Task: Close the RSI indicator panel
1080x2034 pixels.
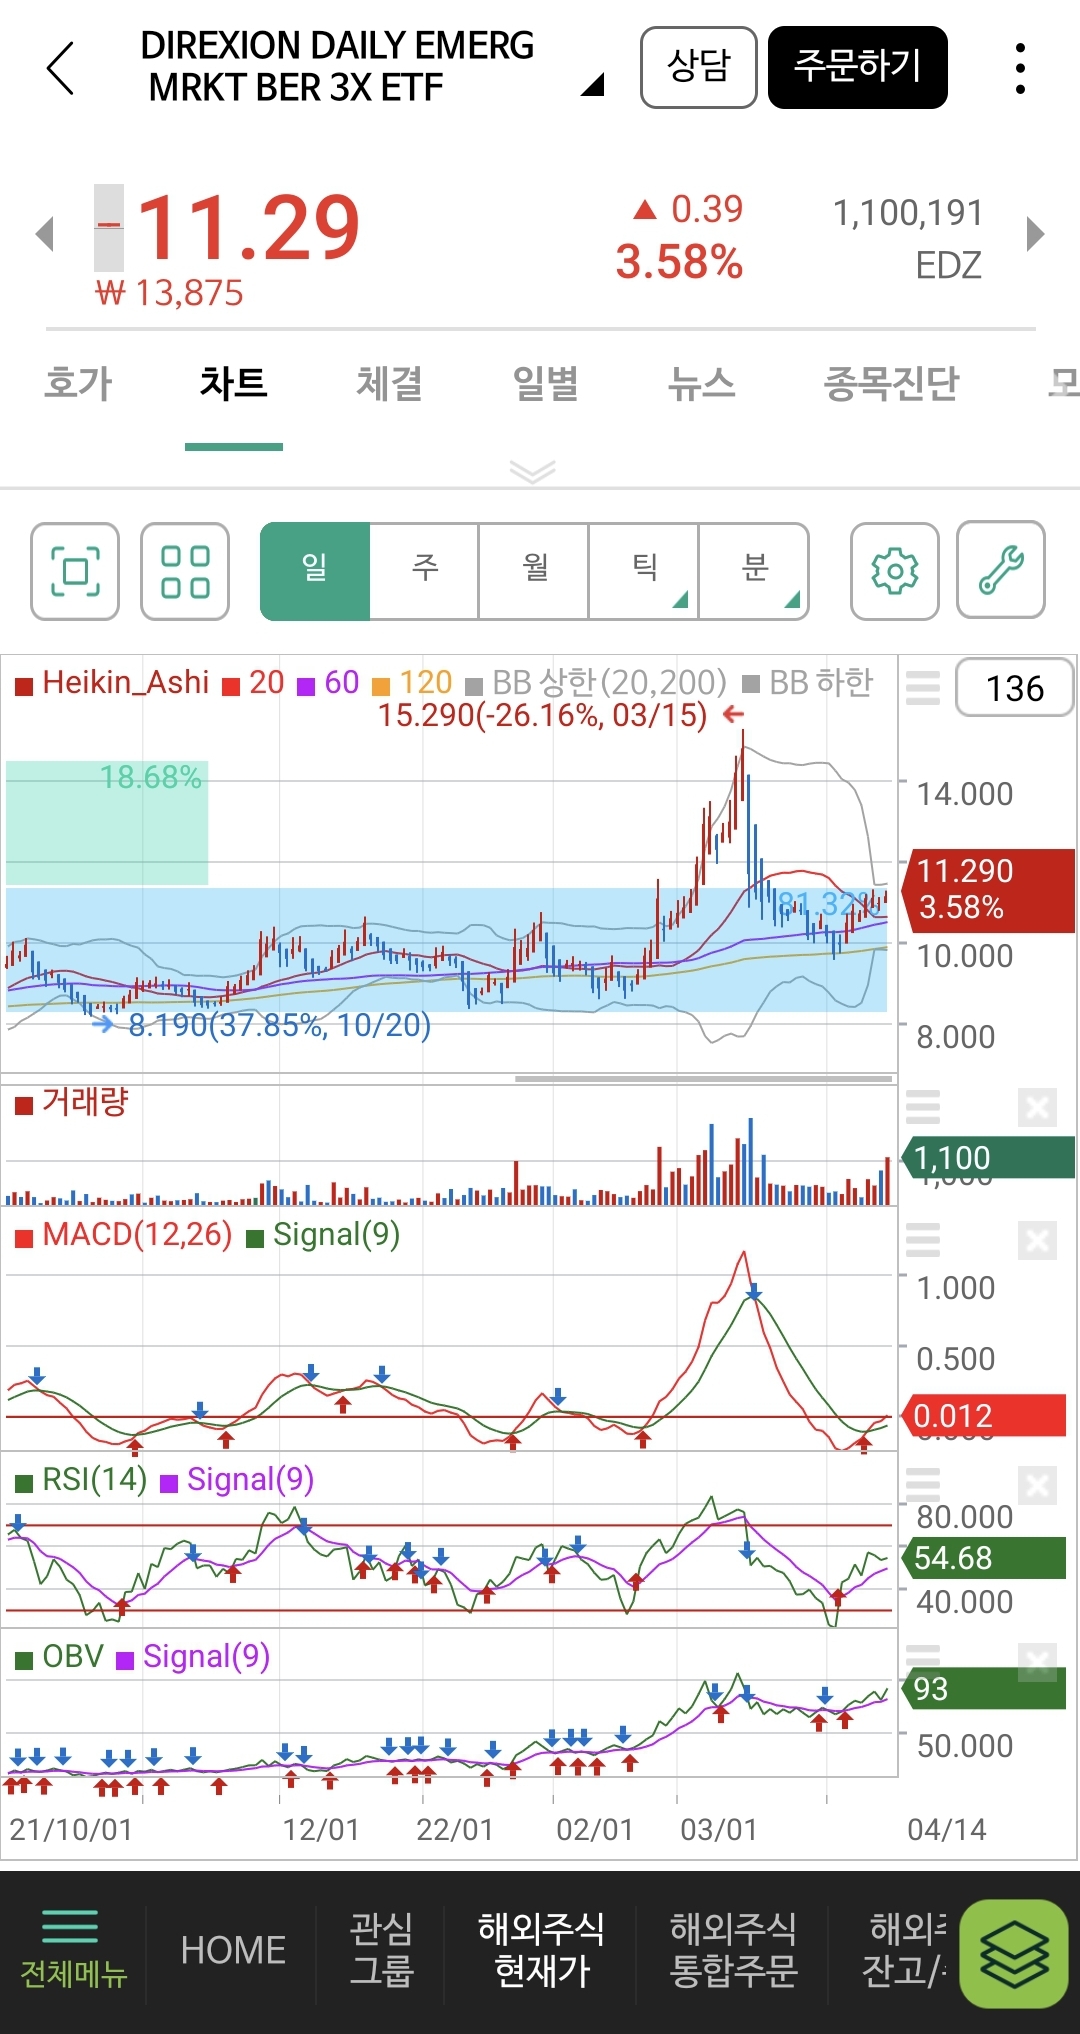Action: 1037,1485
